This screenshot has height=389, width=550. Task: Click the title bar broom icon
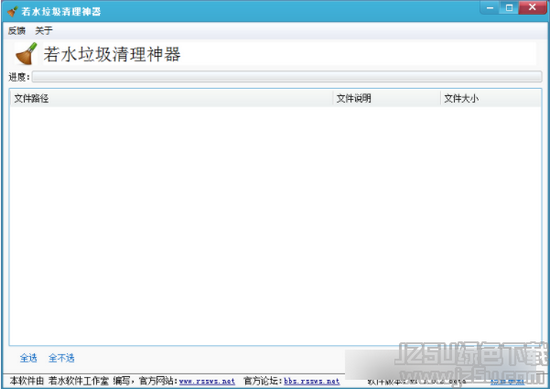click(12, 11)
